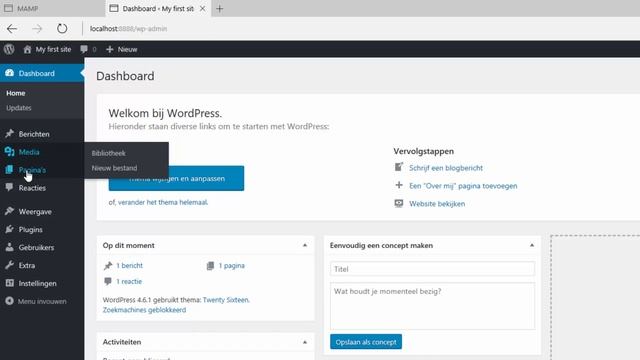
Task: Open the 1 bericht link
Action: click(x=129, y=265)
